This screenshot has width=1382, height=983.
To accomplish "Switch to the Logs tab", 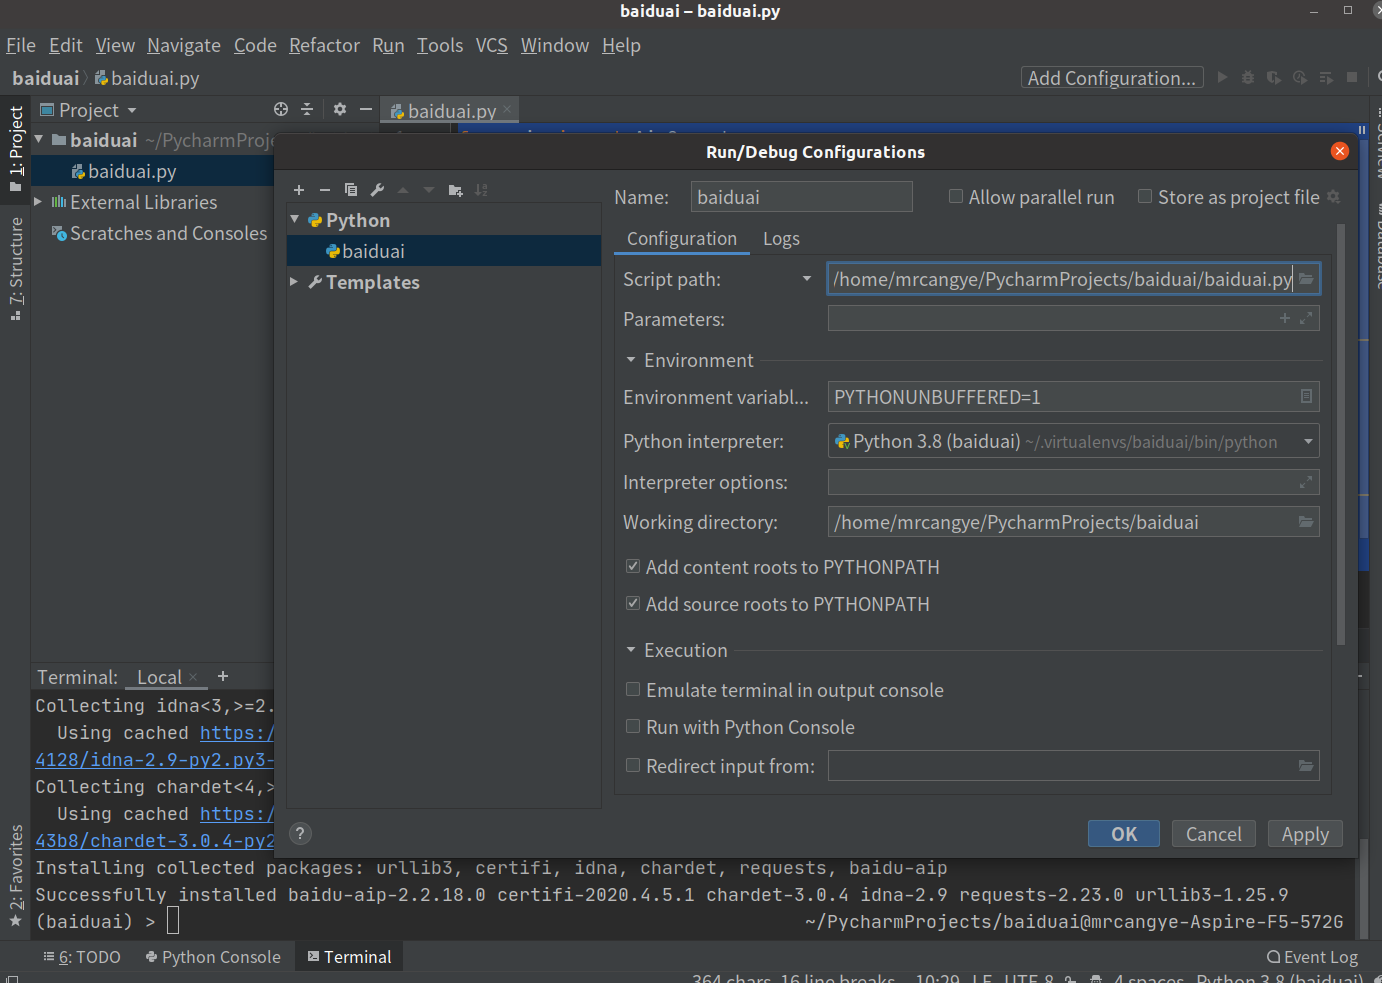I will [781, 239].
